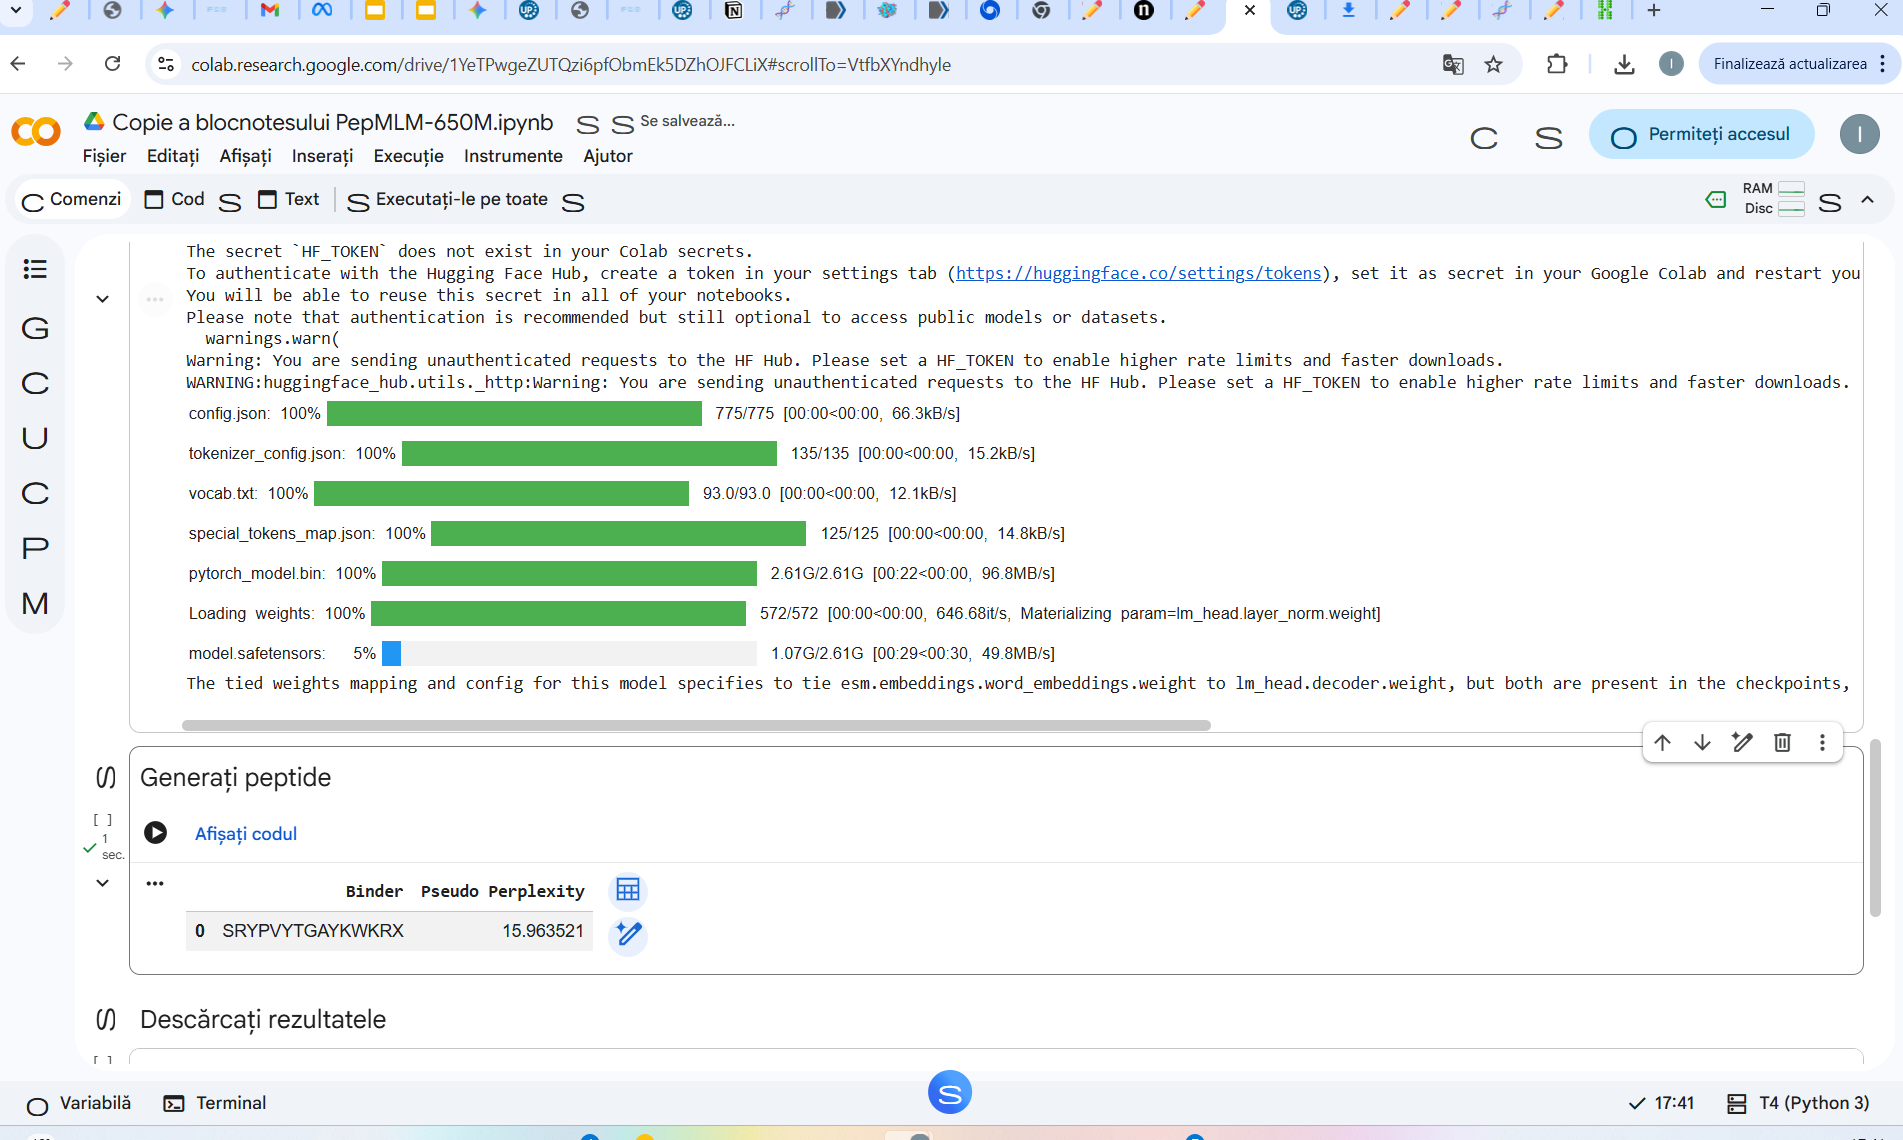Open the Fișier menu
Image resolution: width=1903 pixels, height=1140 pixels.
point(104,156)
